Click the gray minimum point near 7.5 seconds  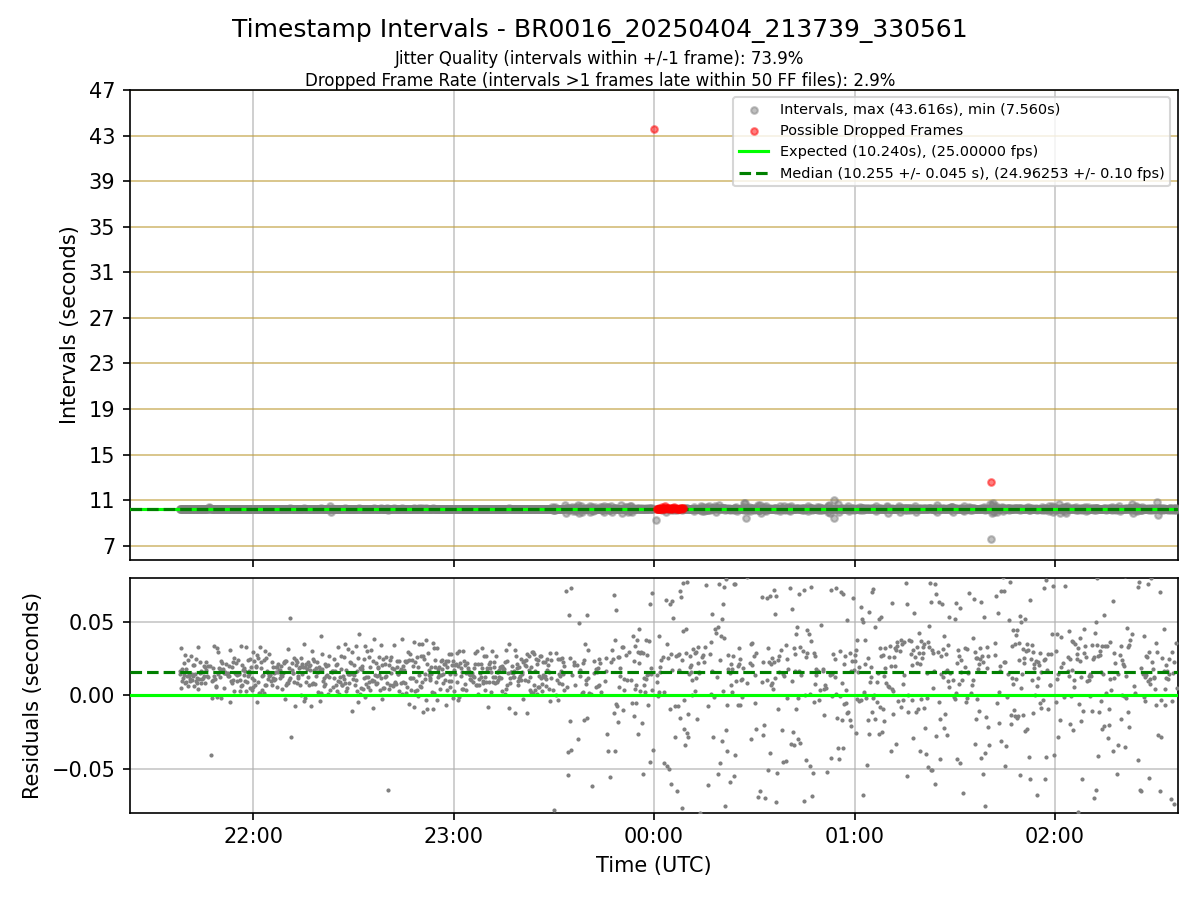(991, 539)
